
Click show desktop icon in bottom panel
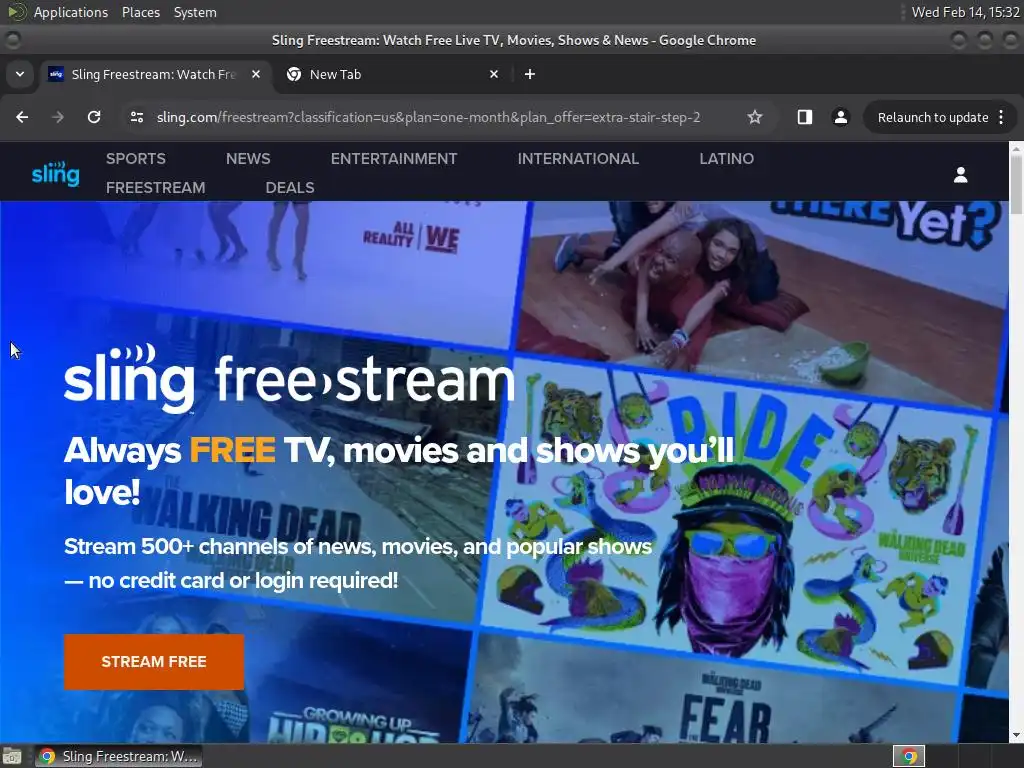click(12, 757)
